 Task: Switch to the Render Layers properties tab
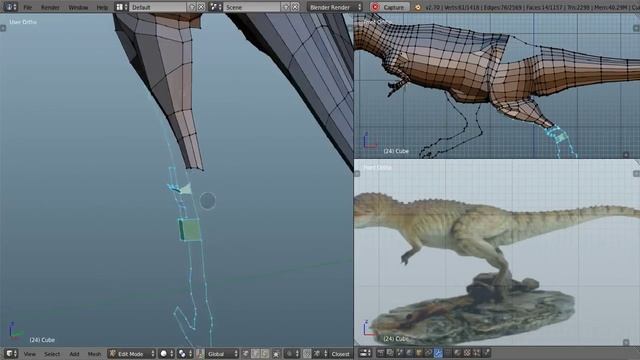point(390,353)
